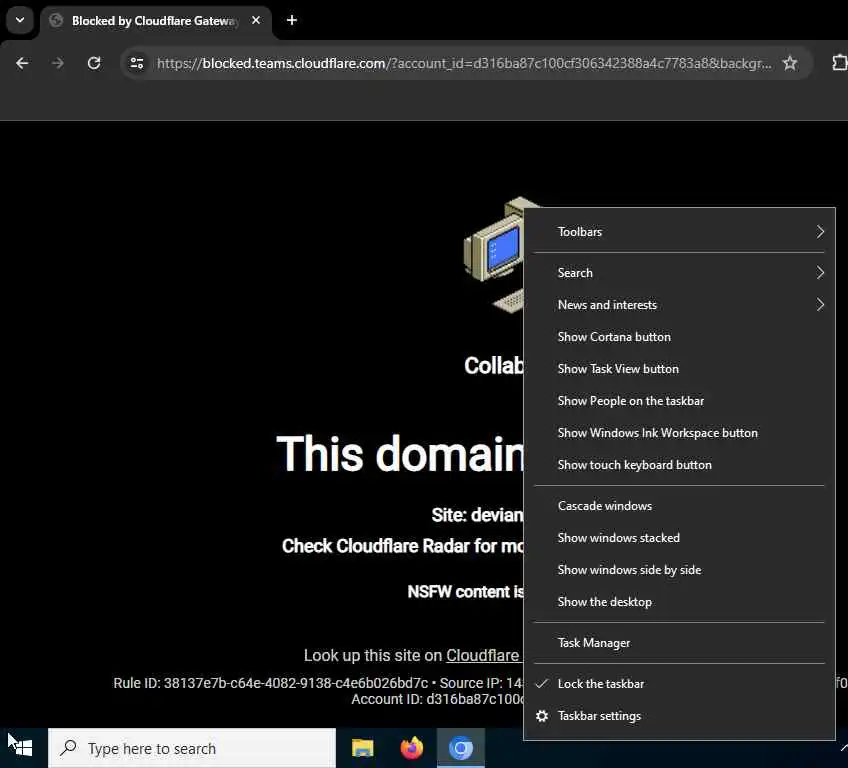Open Task Manager from context menu

(x=679, y=643)
